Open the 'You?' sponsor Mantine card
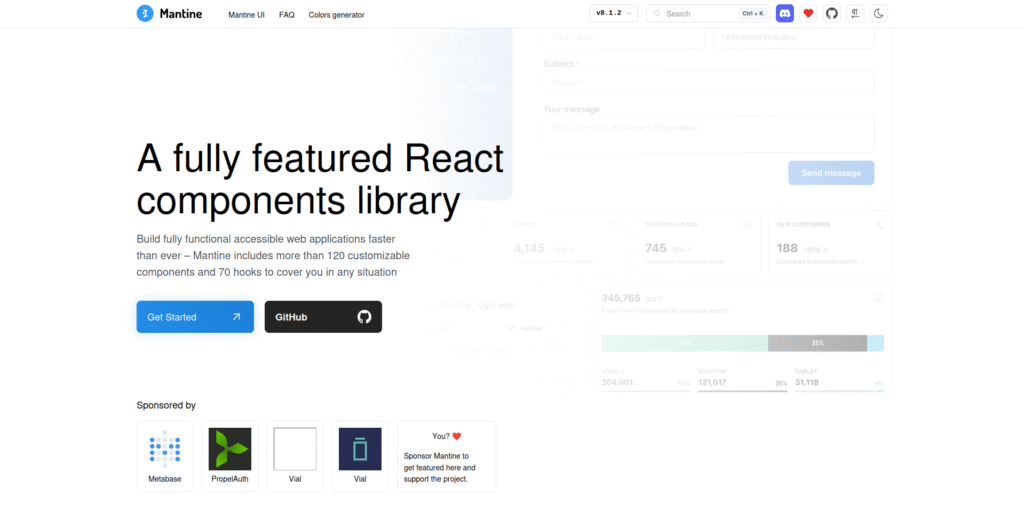This screenshot has height=512, width=1024. click(x=447, y=456)
